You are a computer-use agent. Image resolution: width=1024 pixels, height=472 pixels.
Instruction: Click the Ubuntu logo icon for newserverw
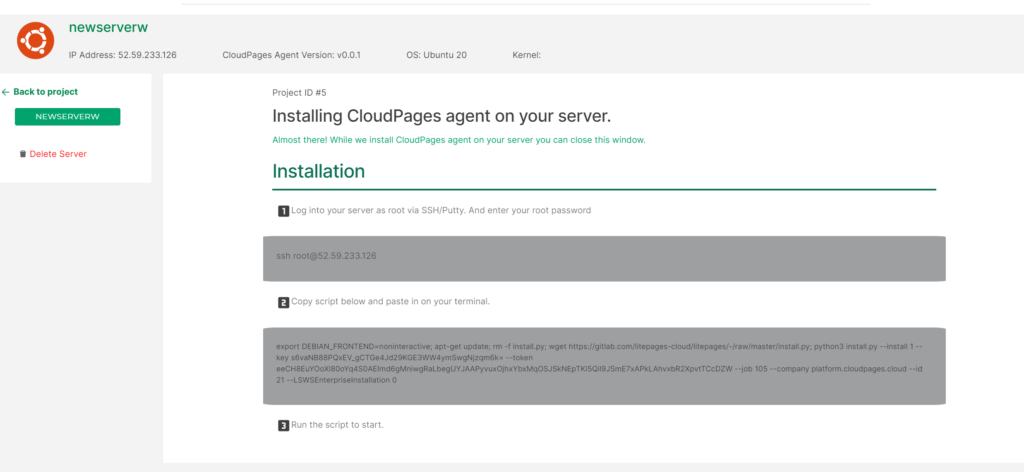[x=35, y=40]
